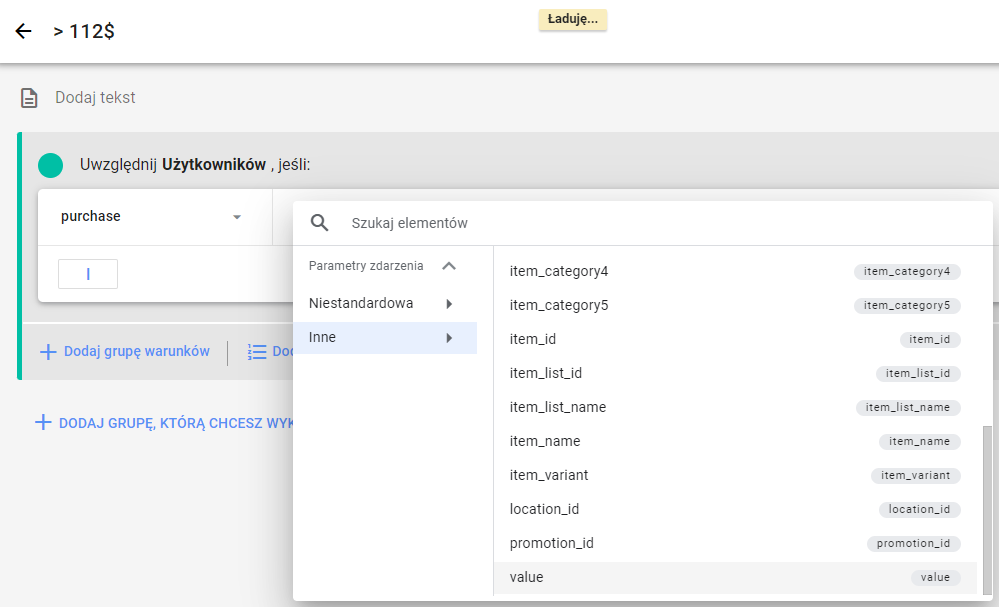The width and height of the screenshot is (999, 607).
Task: Choose the item_list_id parameter
Action: point(735,373)
